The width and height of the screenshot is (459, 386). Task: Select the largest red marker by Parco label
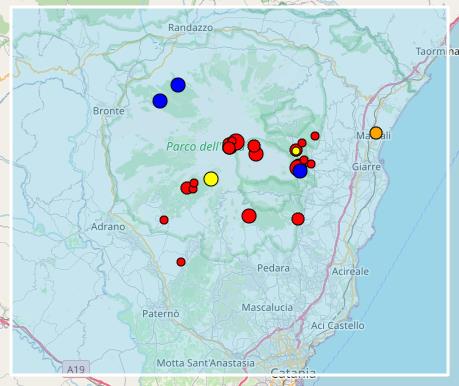click(x=236, y=142)
